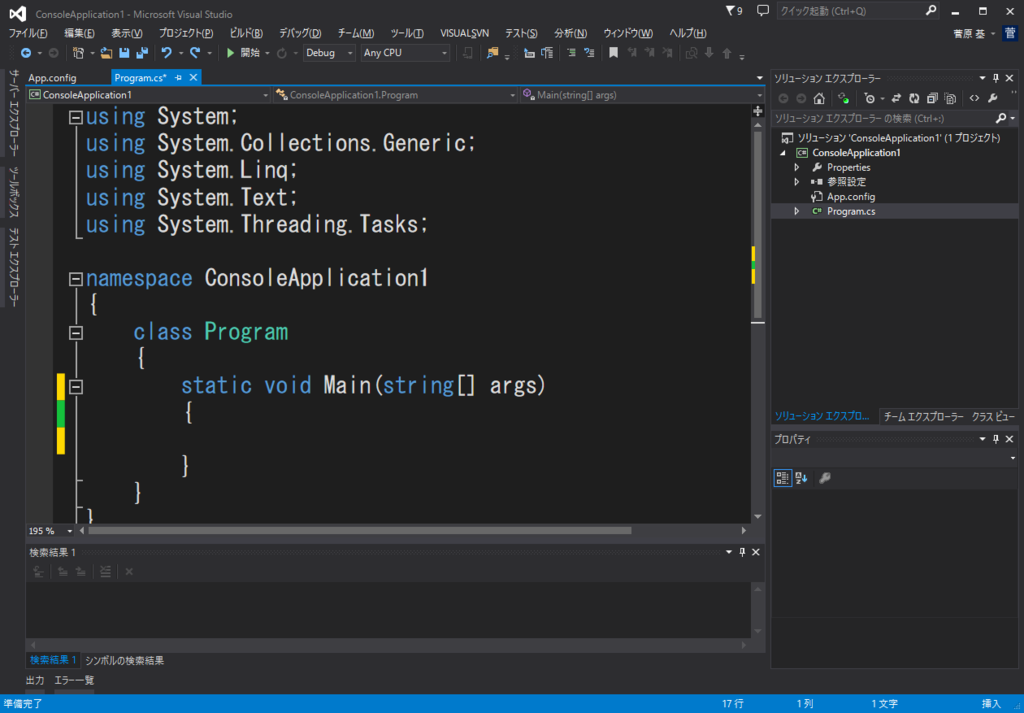
Task: Click the Collapse All icon in Solution Explorer
Action: click(x=933, y=99)
